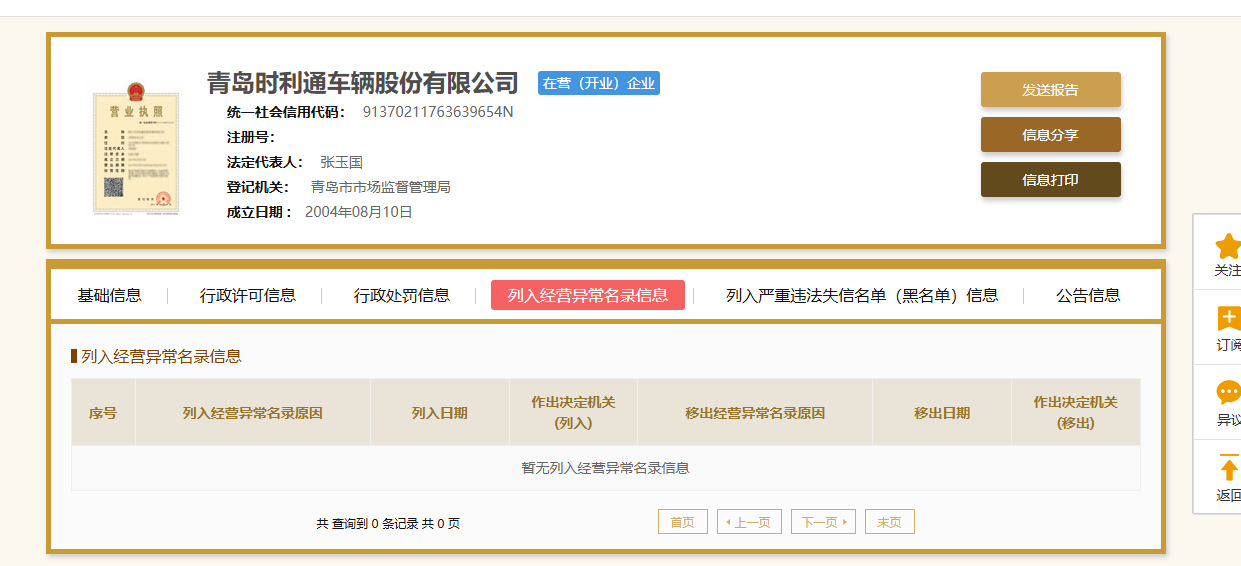Click the 统一社会信用代码 label

click(x=286, y=111)
